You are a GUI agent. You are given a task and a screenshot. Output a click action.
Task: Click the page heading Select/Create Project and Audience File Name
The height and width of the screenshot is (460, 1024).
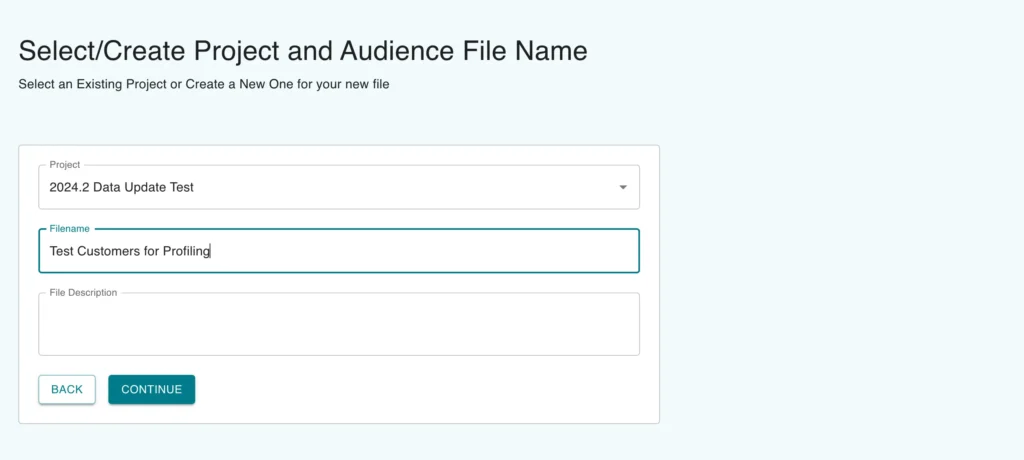[303, 51]
